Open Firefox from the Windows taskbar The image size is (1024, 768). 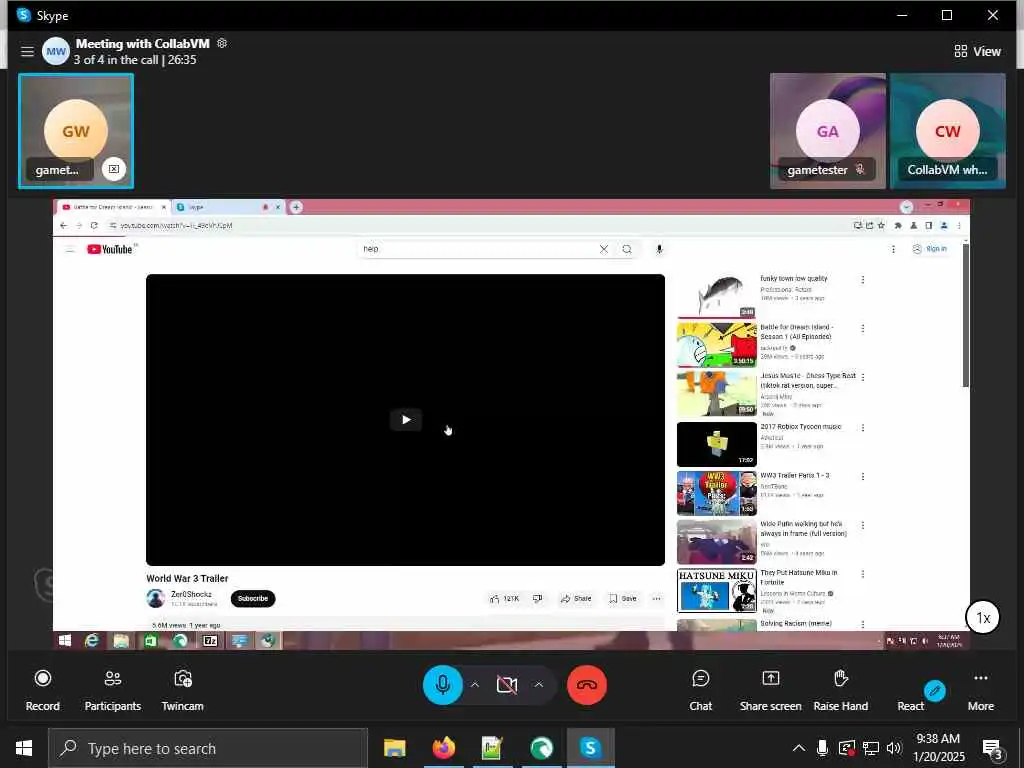click(x=443, y=748)
